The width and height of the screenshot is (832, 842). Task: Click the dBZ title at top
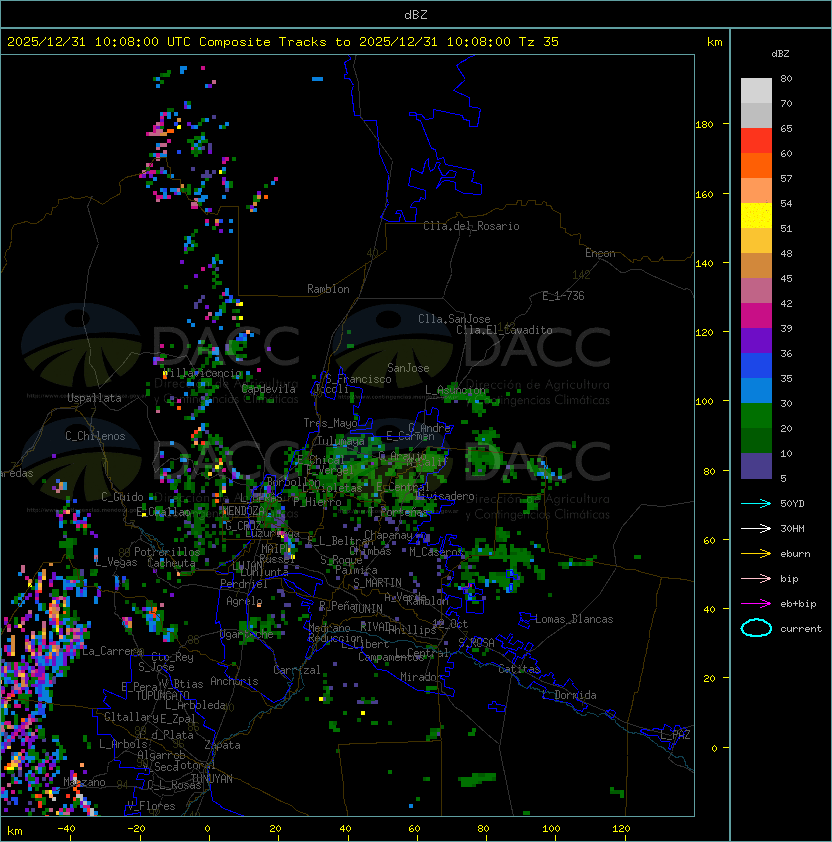[x=416, y=14]
